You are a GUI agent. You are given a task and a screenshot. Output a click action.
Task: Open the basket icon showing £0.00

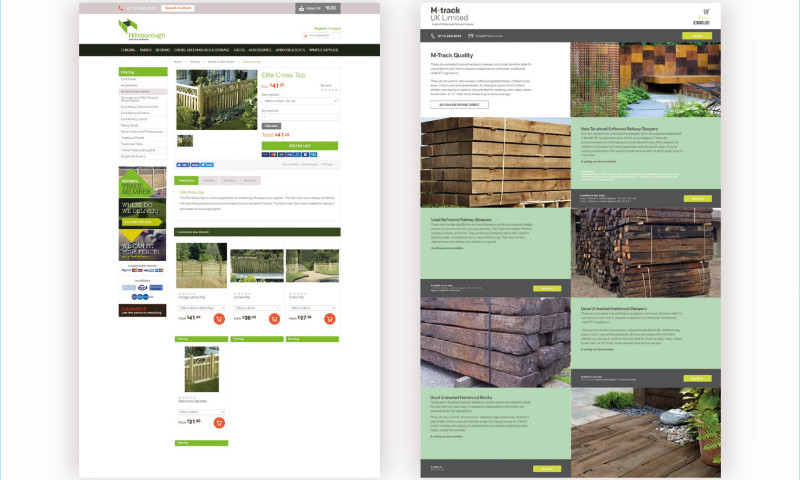(302, 8)
